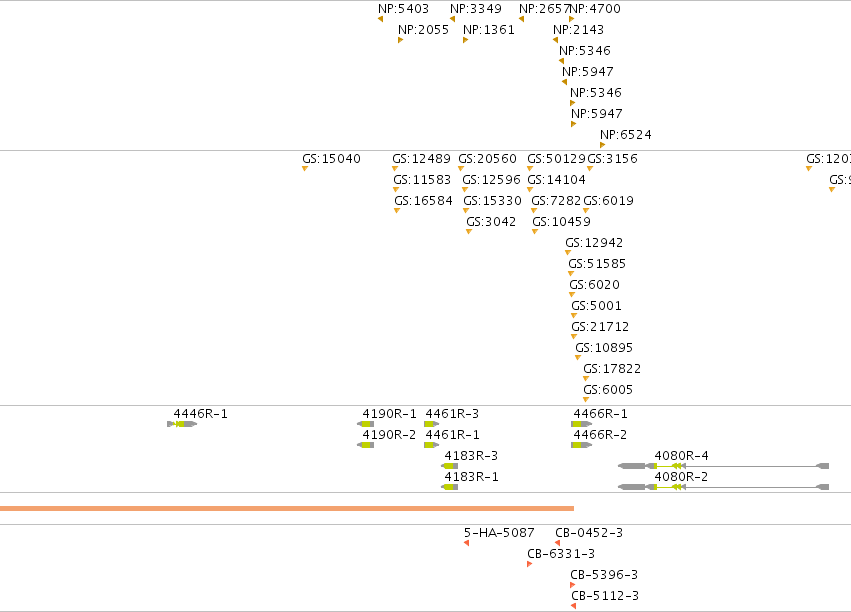
Task: Open the CB-5396-3 feature
Action: coord(573,585)
